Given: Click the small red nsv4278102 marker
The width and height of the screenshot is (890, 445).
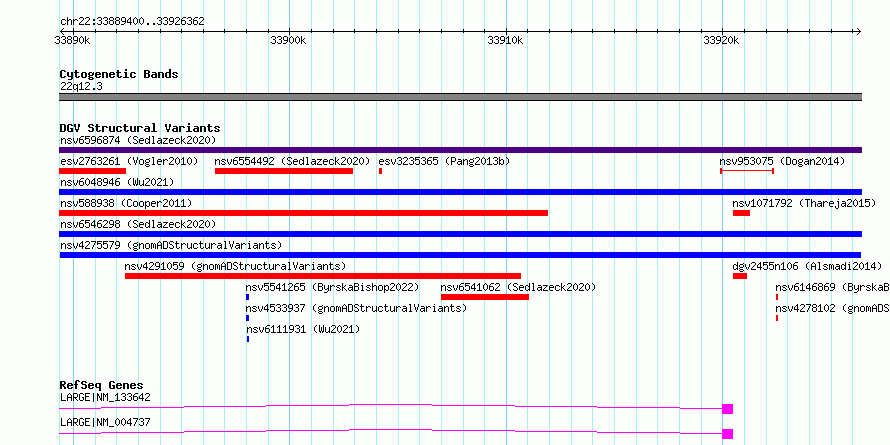Looking at the screenshot, I should pos(776,318).
